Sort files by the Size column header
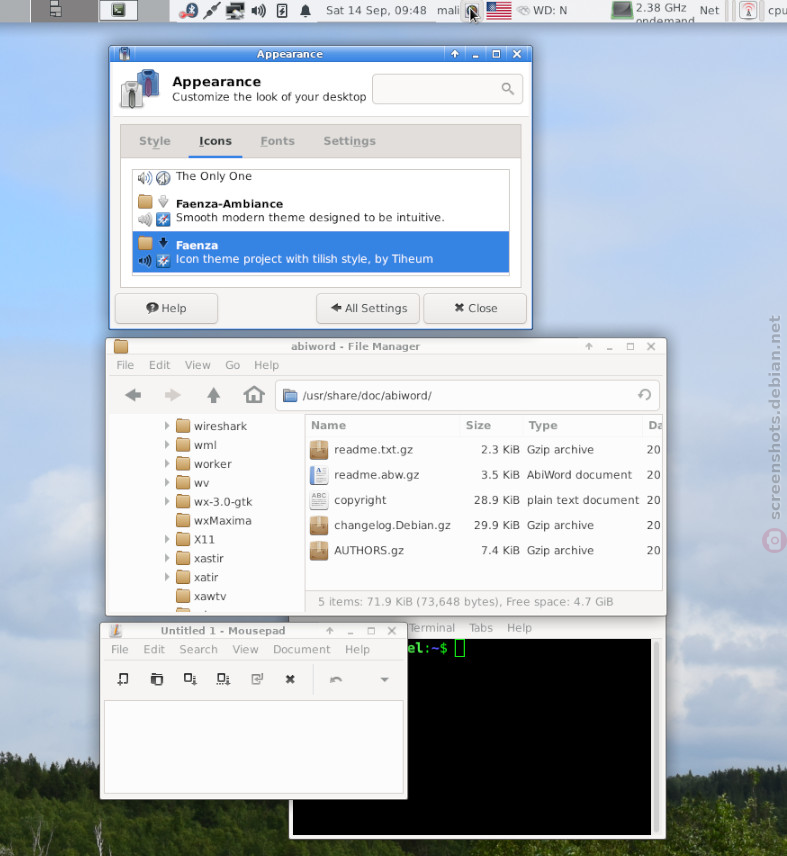Image resolution: width=787 pixels, height=856 pixels. pos(490,425)
